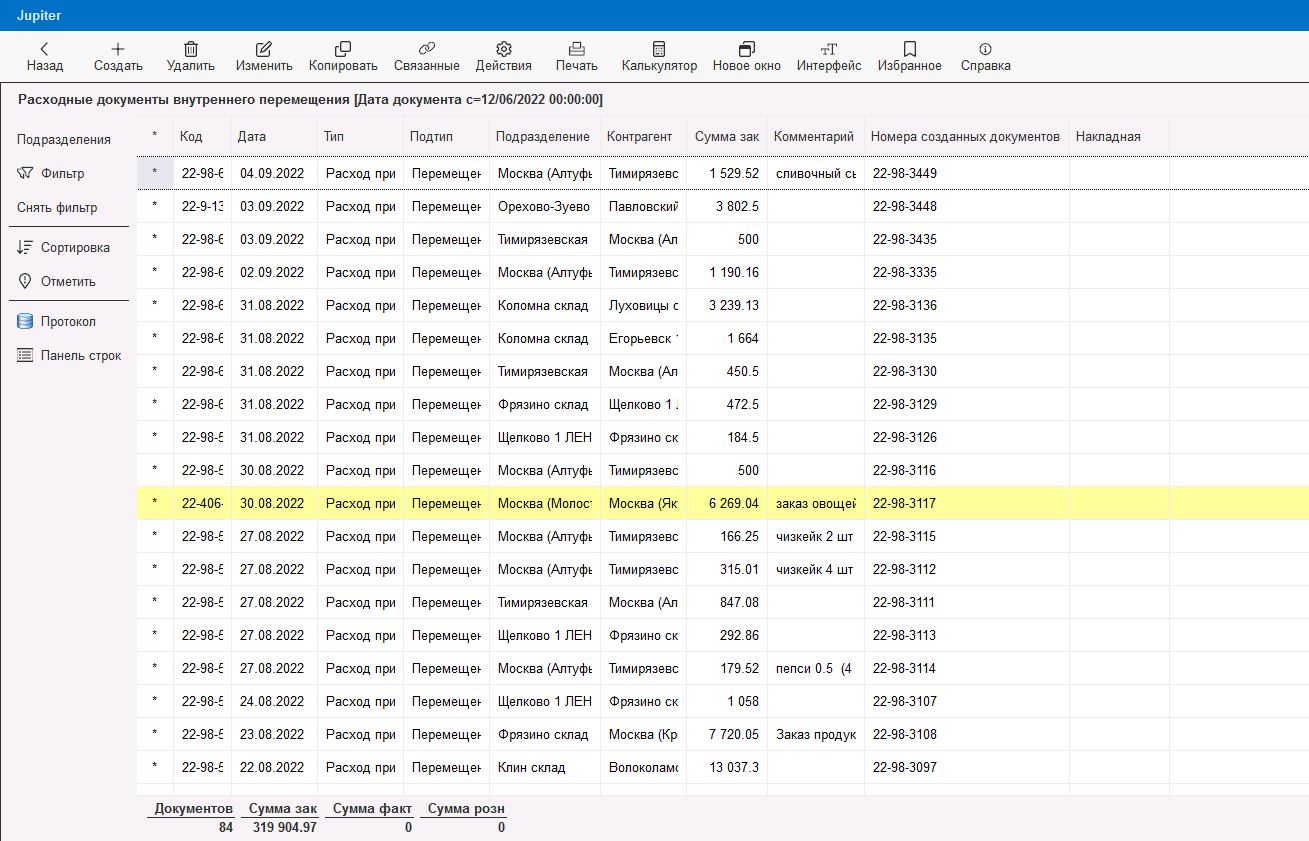Select document number 22-98-3097
The height and width of the screenshot is (841, 1309).
[967, 767]
